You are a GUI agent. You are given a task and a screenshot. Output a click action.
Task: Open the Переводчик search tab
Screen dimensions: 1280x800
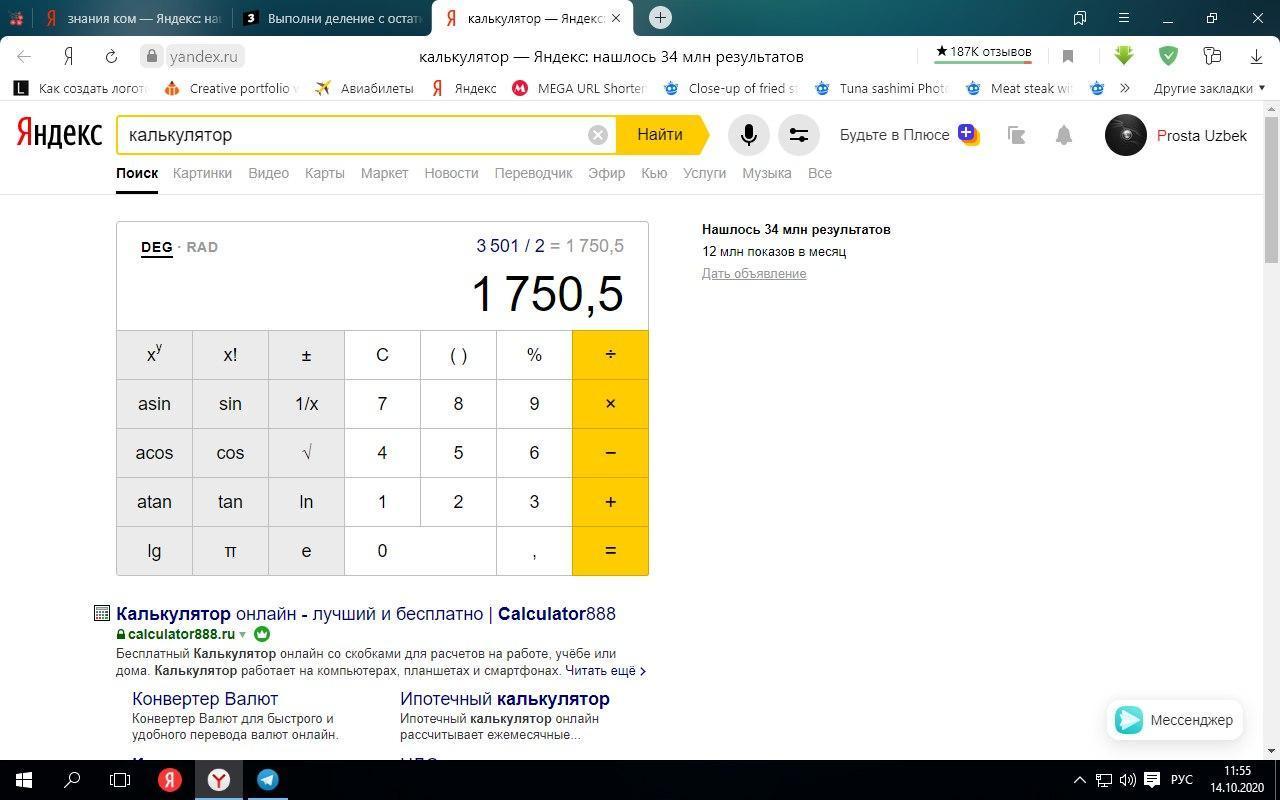(533, 173)
